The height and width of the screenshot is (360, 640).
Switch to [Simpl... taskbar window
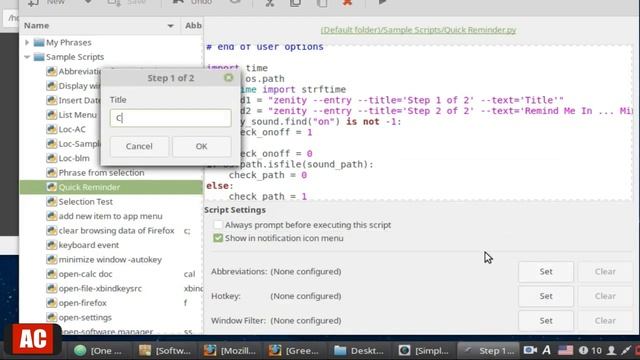point(424,350)
